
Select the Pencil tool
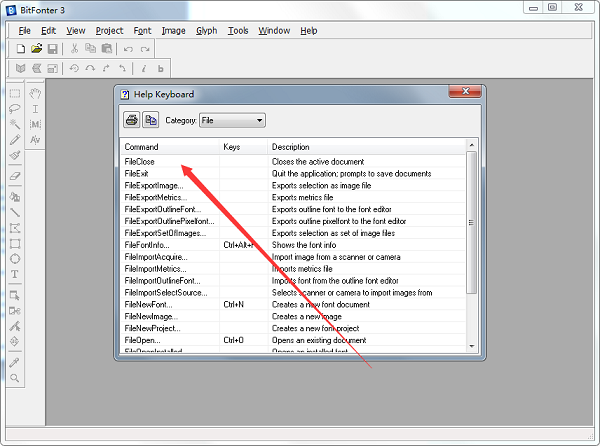(x=15, y=140)
